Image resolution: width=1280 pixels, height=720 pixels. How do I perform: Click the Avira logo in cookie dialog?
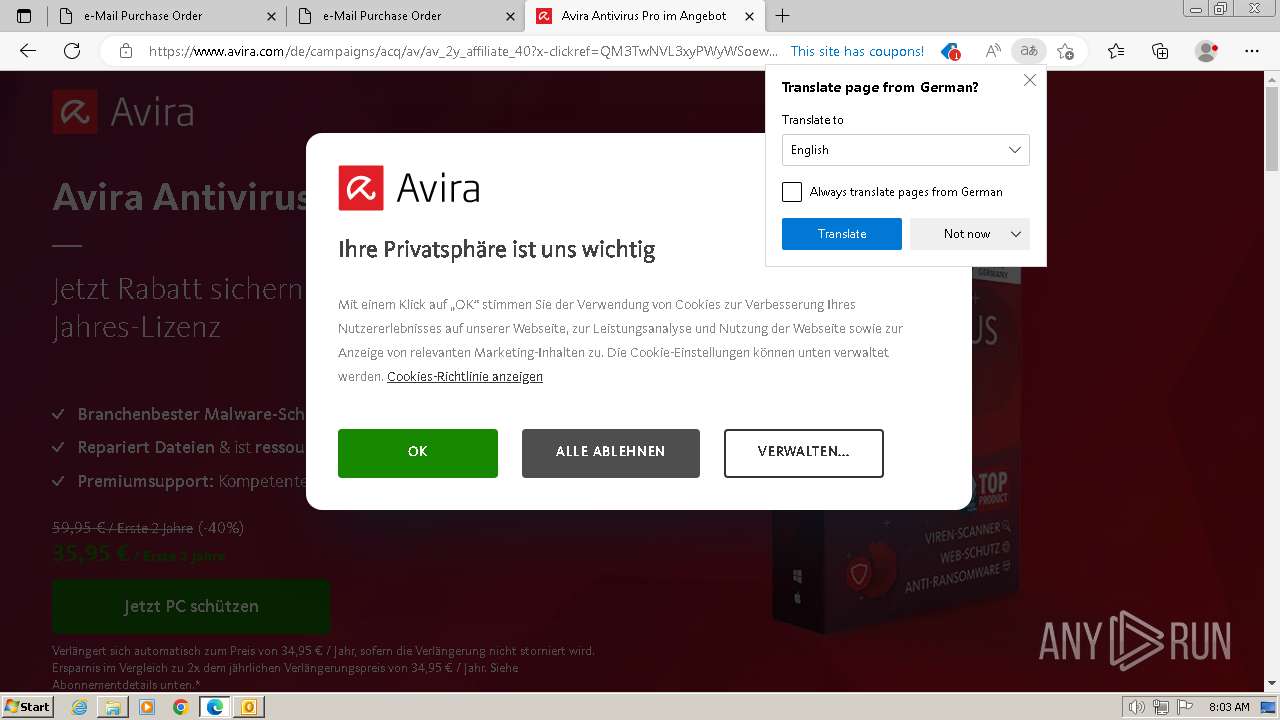pyautogui.click(x=409, y=188)
